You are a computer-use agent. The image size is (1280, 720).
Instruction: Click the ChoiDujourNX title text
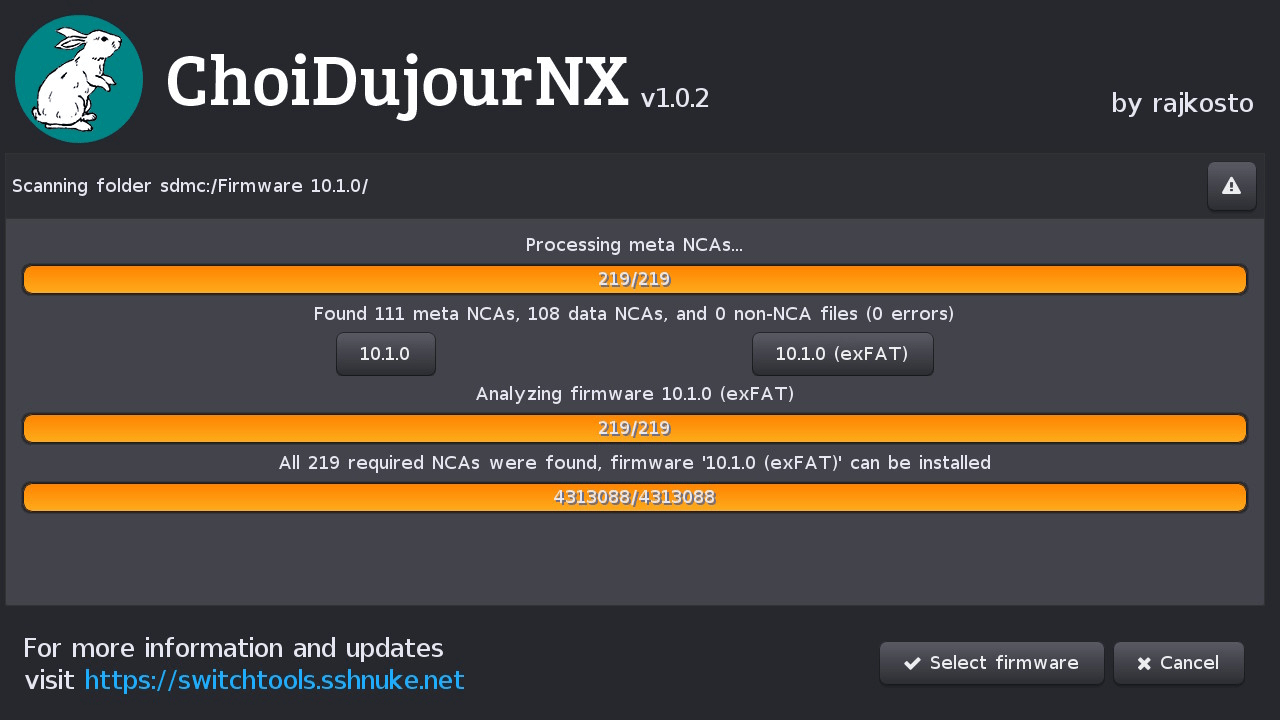click(397, 82)
